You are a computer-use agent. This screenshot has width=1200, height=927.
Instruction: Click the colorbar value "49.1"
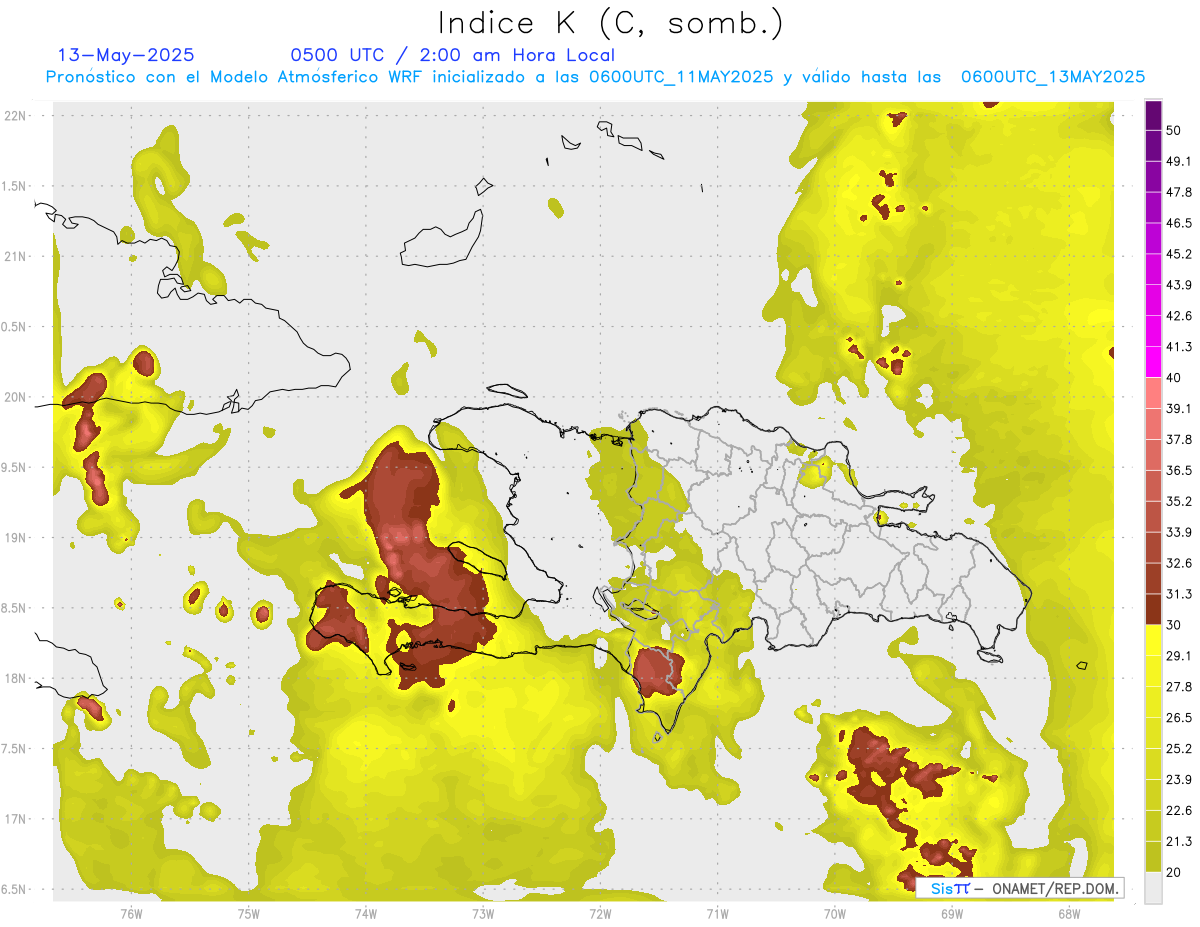[x=1180, y=161]
